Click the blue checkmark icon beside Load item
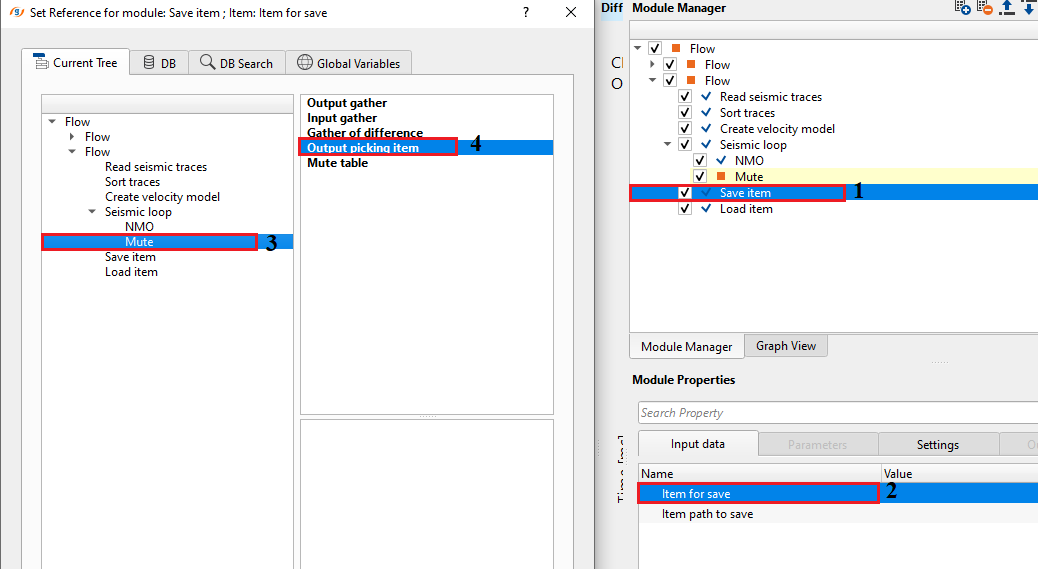 [x=706, y=209]
